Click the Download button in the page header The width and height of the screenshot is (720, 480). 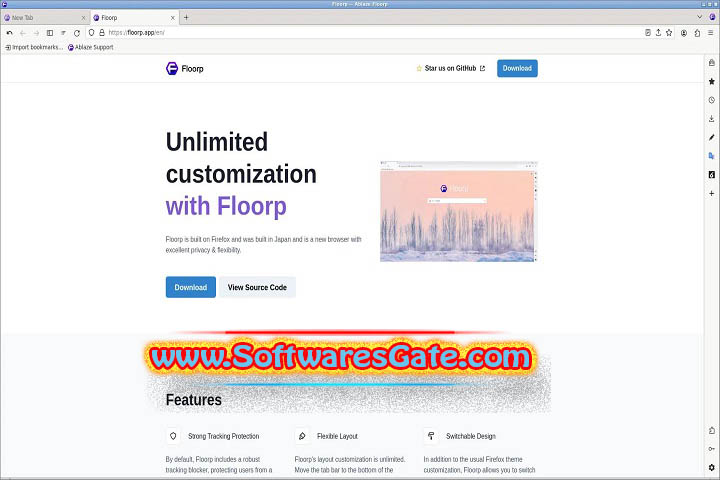[x=517, y=68]
